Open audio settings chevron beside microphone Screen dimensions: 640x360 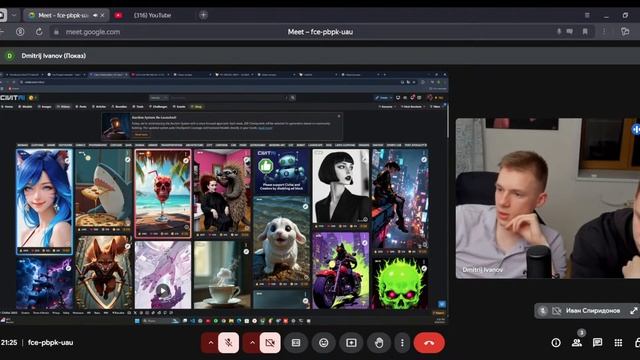tap(211, 343)
